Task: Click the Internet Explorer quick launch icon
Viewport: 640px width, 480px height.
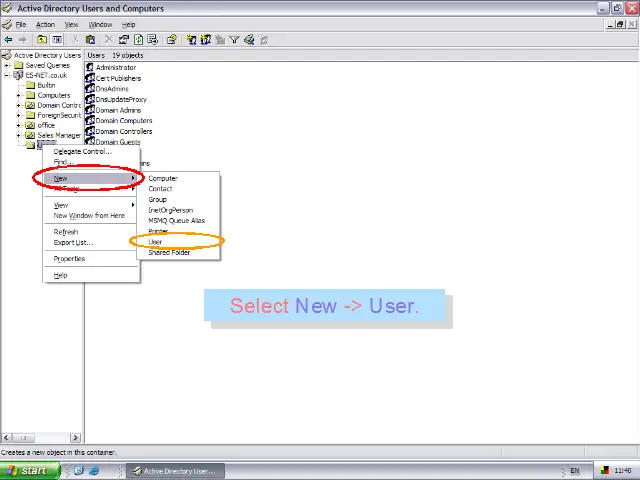Action: coord(93,471)
